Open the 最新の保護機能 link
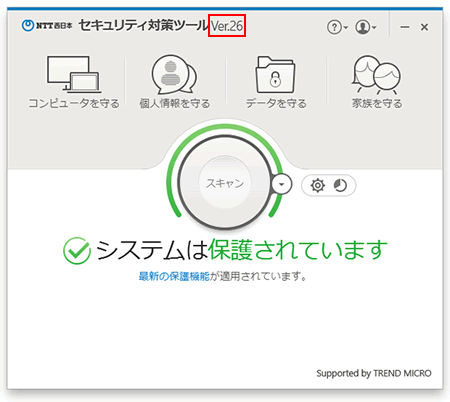Viewport: 450px width, 402px height. 174,276
